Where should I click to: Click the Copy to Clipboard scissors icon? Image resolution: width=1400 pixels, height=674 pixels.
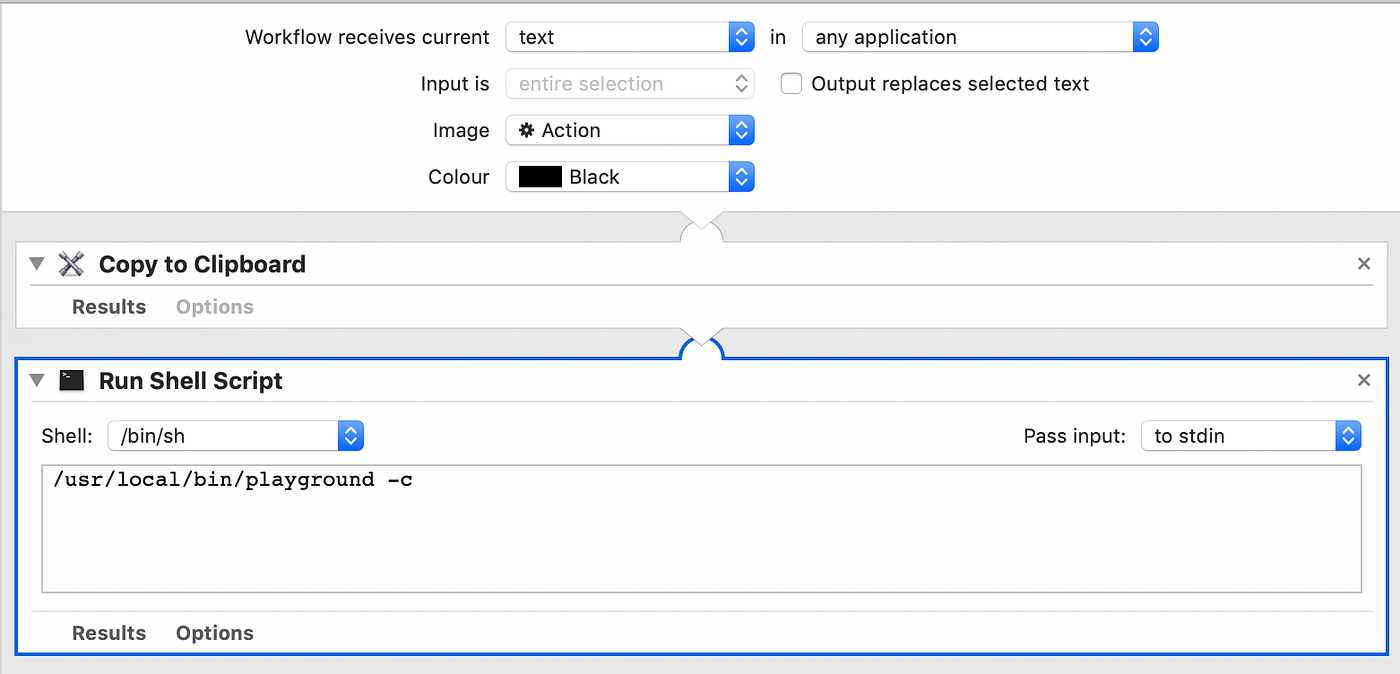(71, 264)
